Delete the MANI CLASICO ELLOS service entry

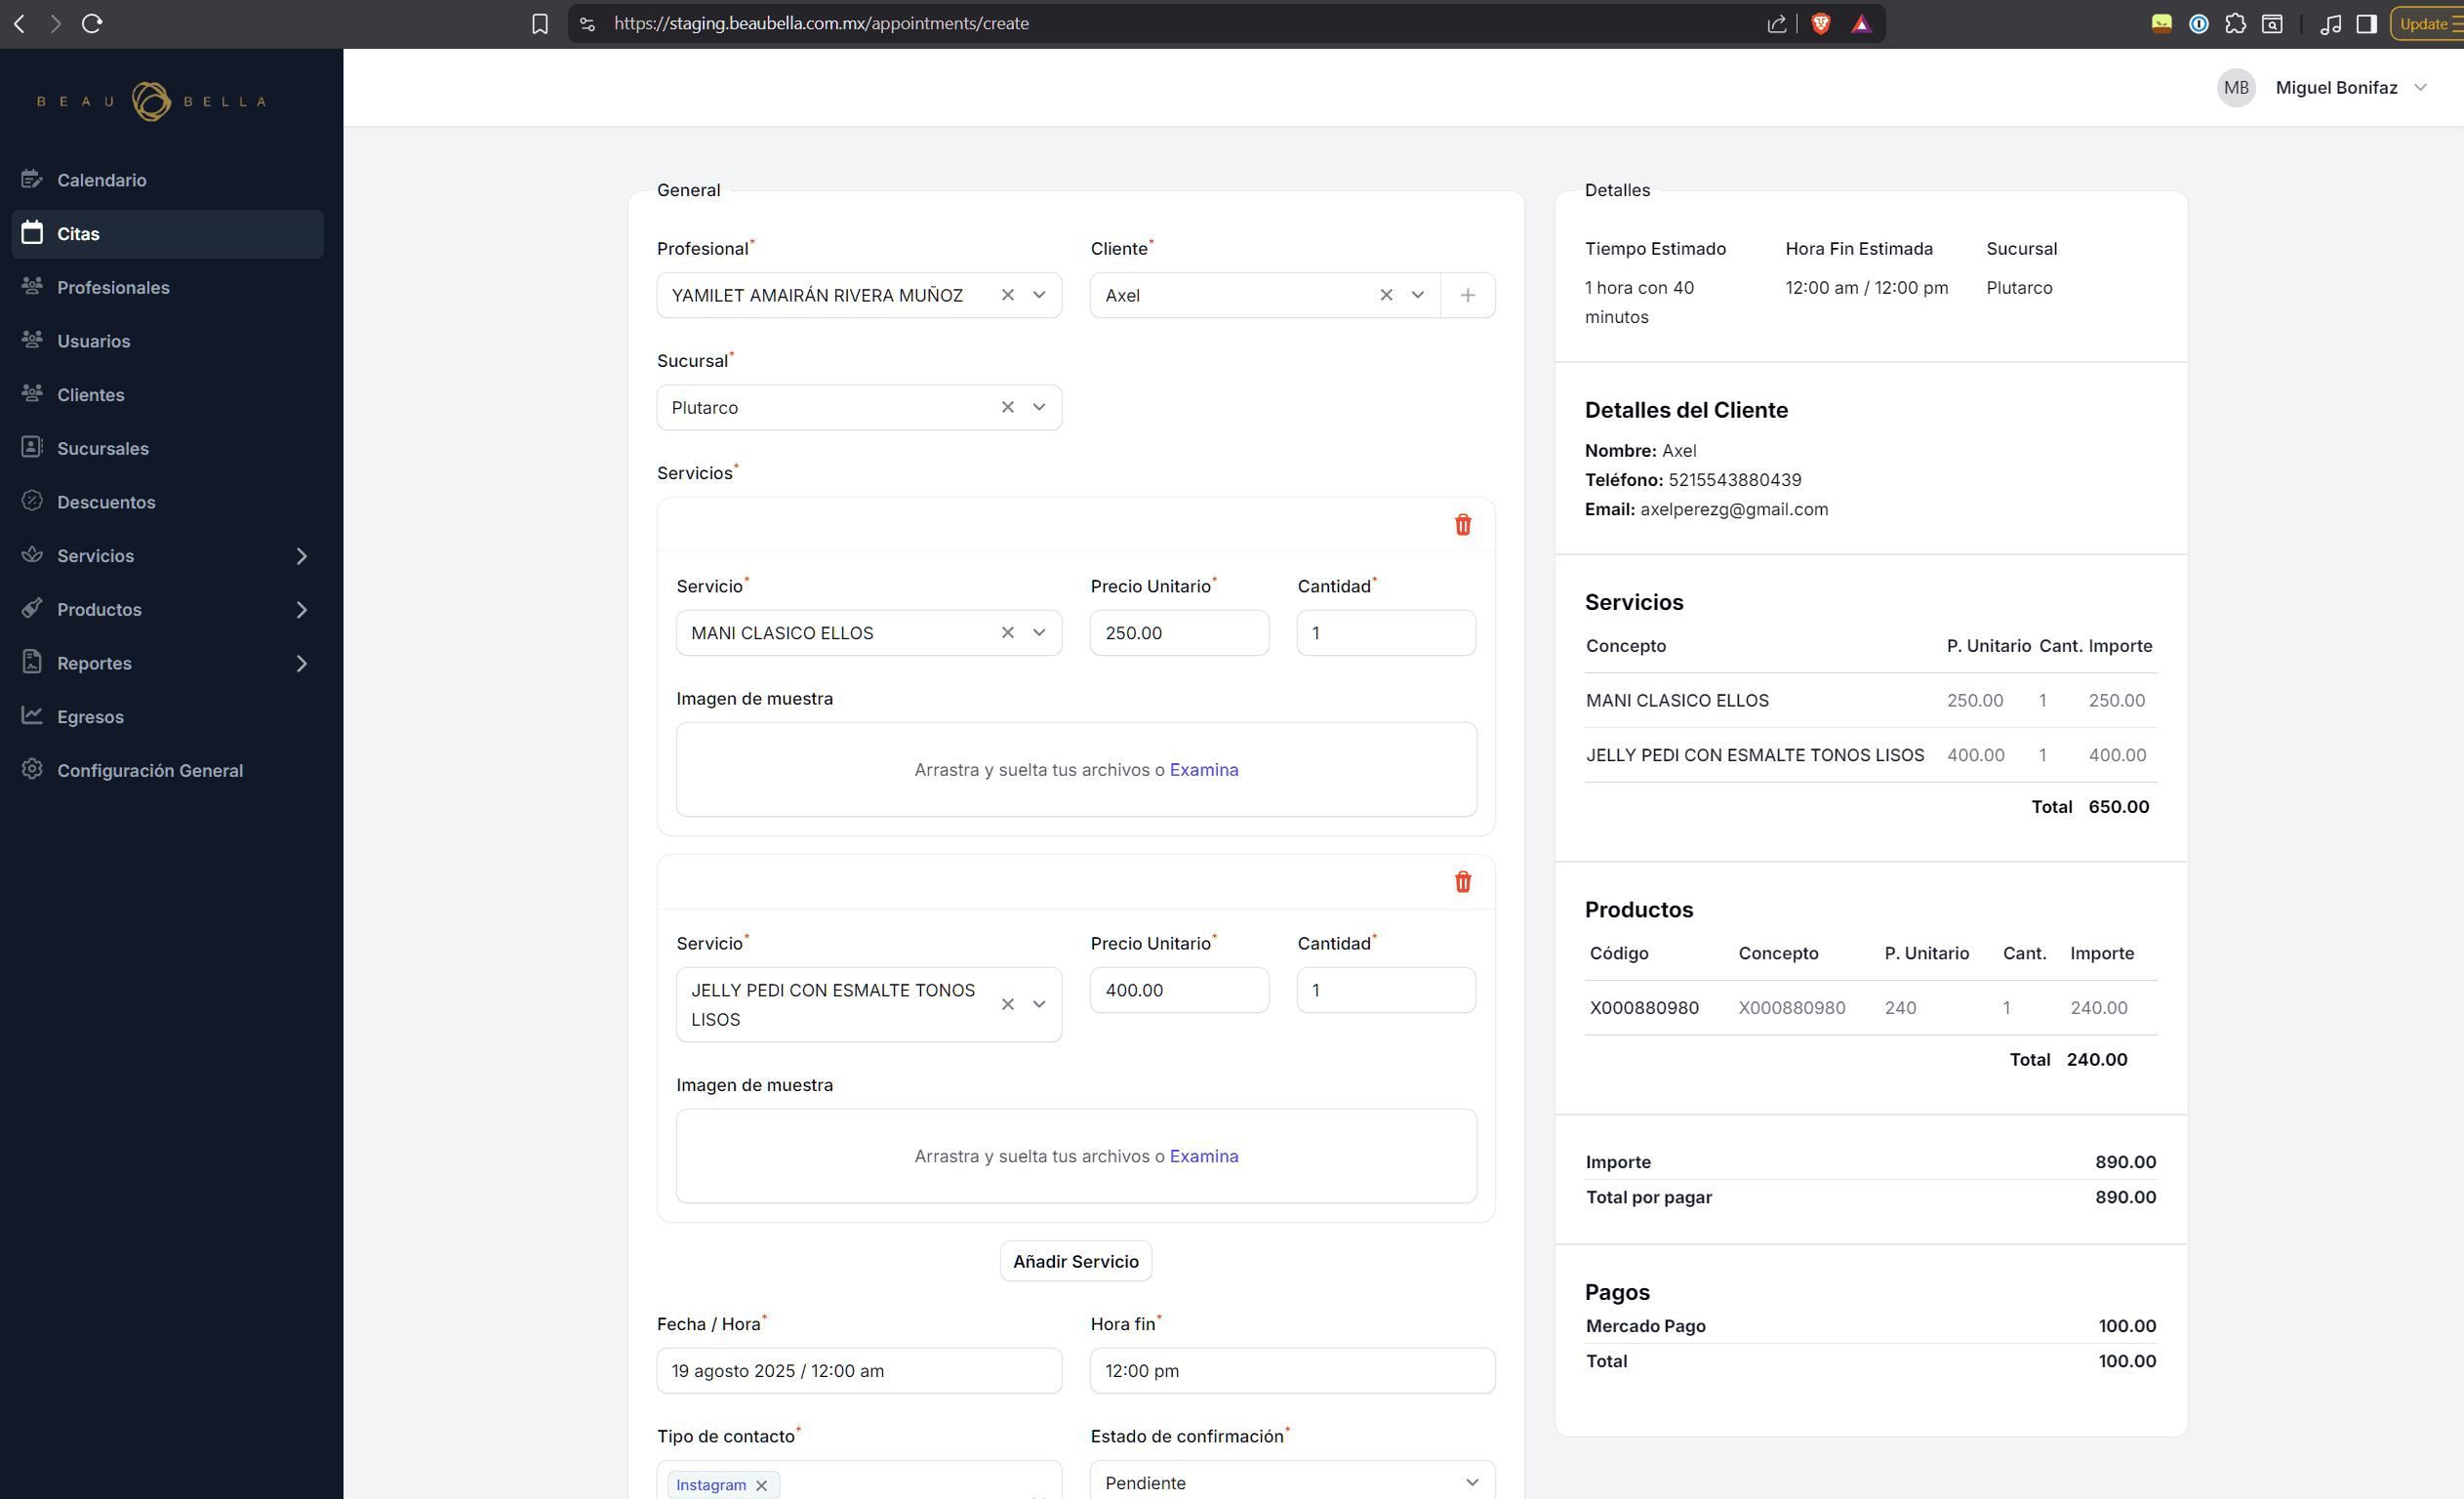[x=1462, y=525]
